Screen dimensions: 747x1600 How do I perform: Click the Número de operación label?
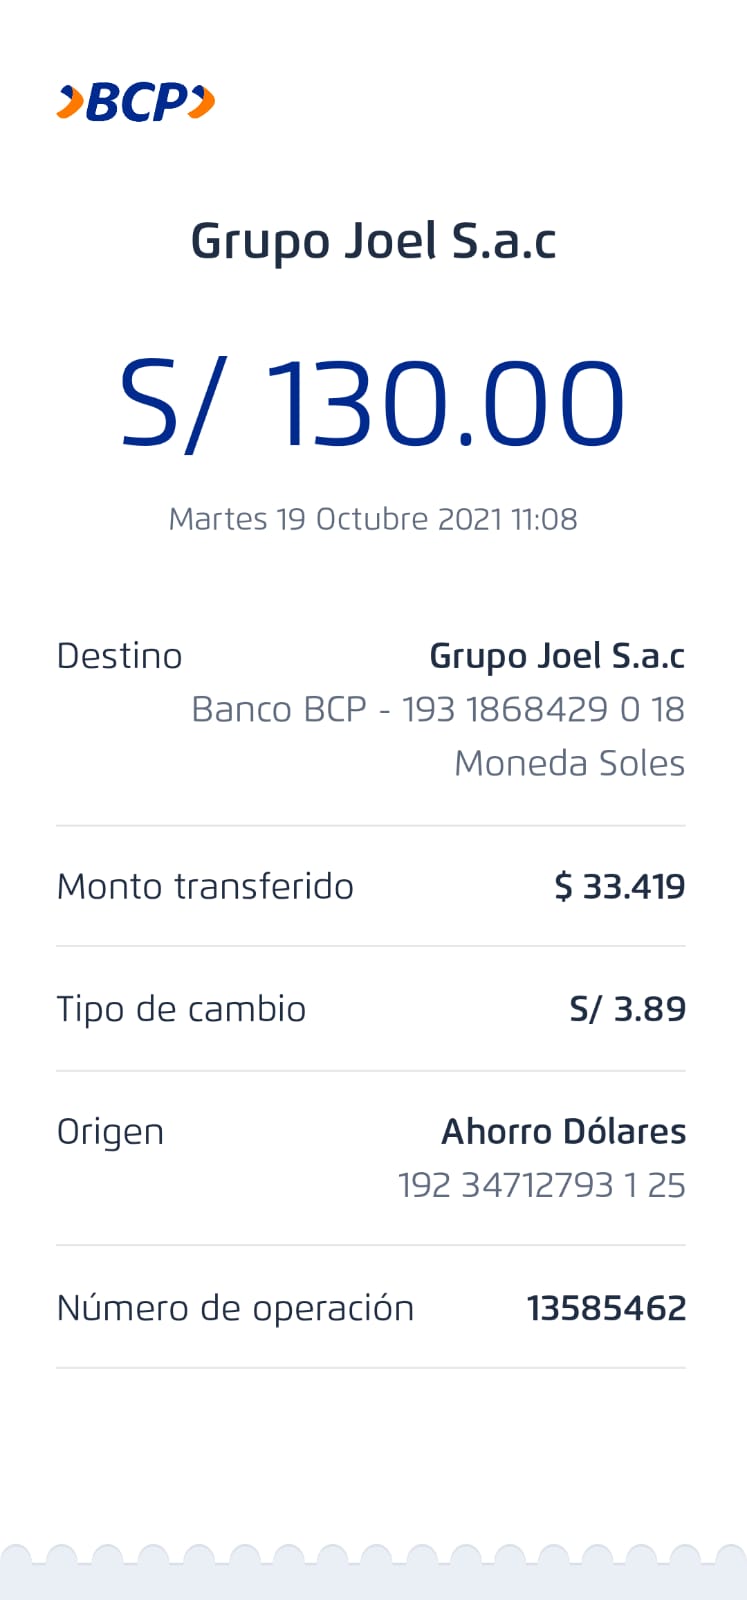click(235, 1308)
